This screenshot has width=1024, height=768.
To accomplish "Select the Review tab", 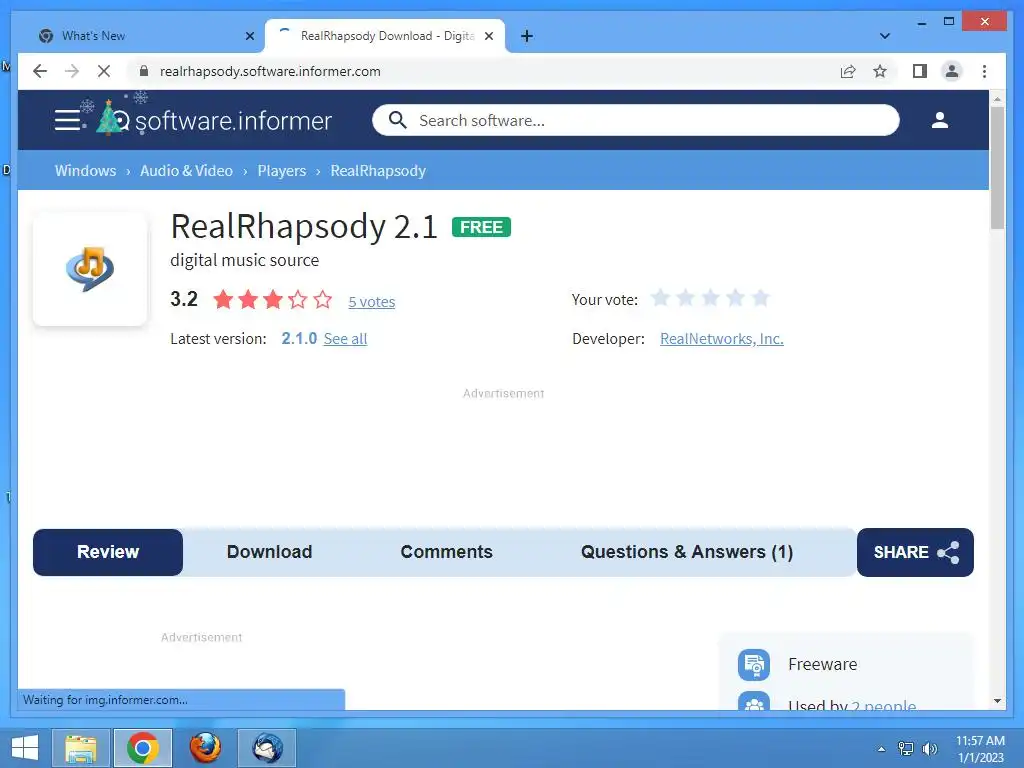I will (x=108, y=552).
